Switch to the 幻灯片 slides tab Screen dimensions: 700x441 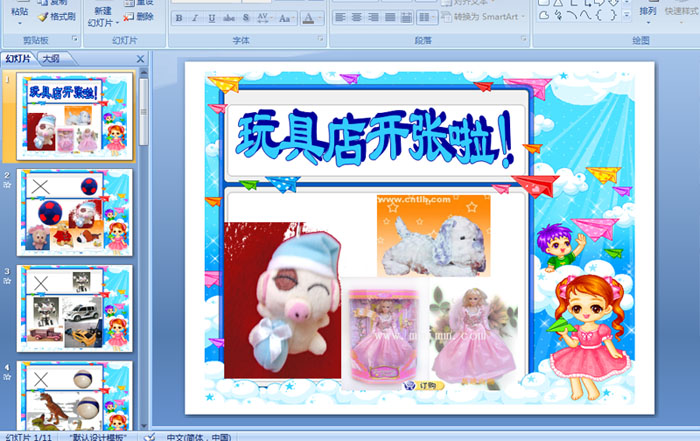click(x=18, y=59)
